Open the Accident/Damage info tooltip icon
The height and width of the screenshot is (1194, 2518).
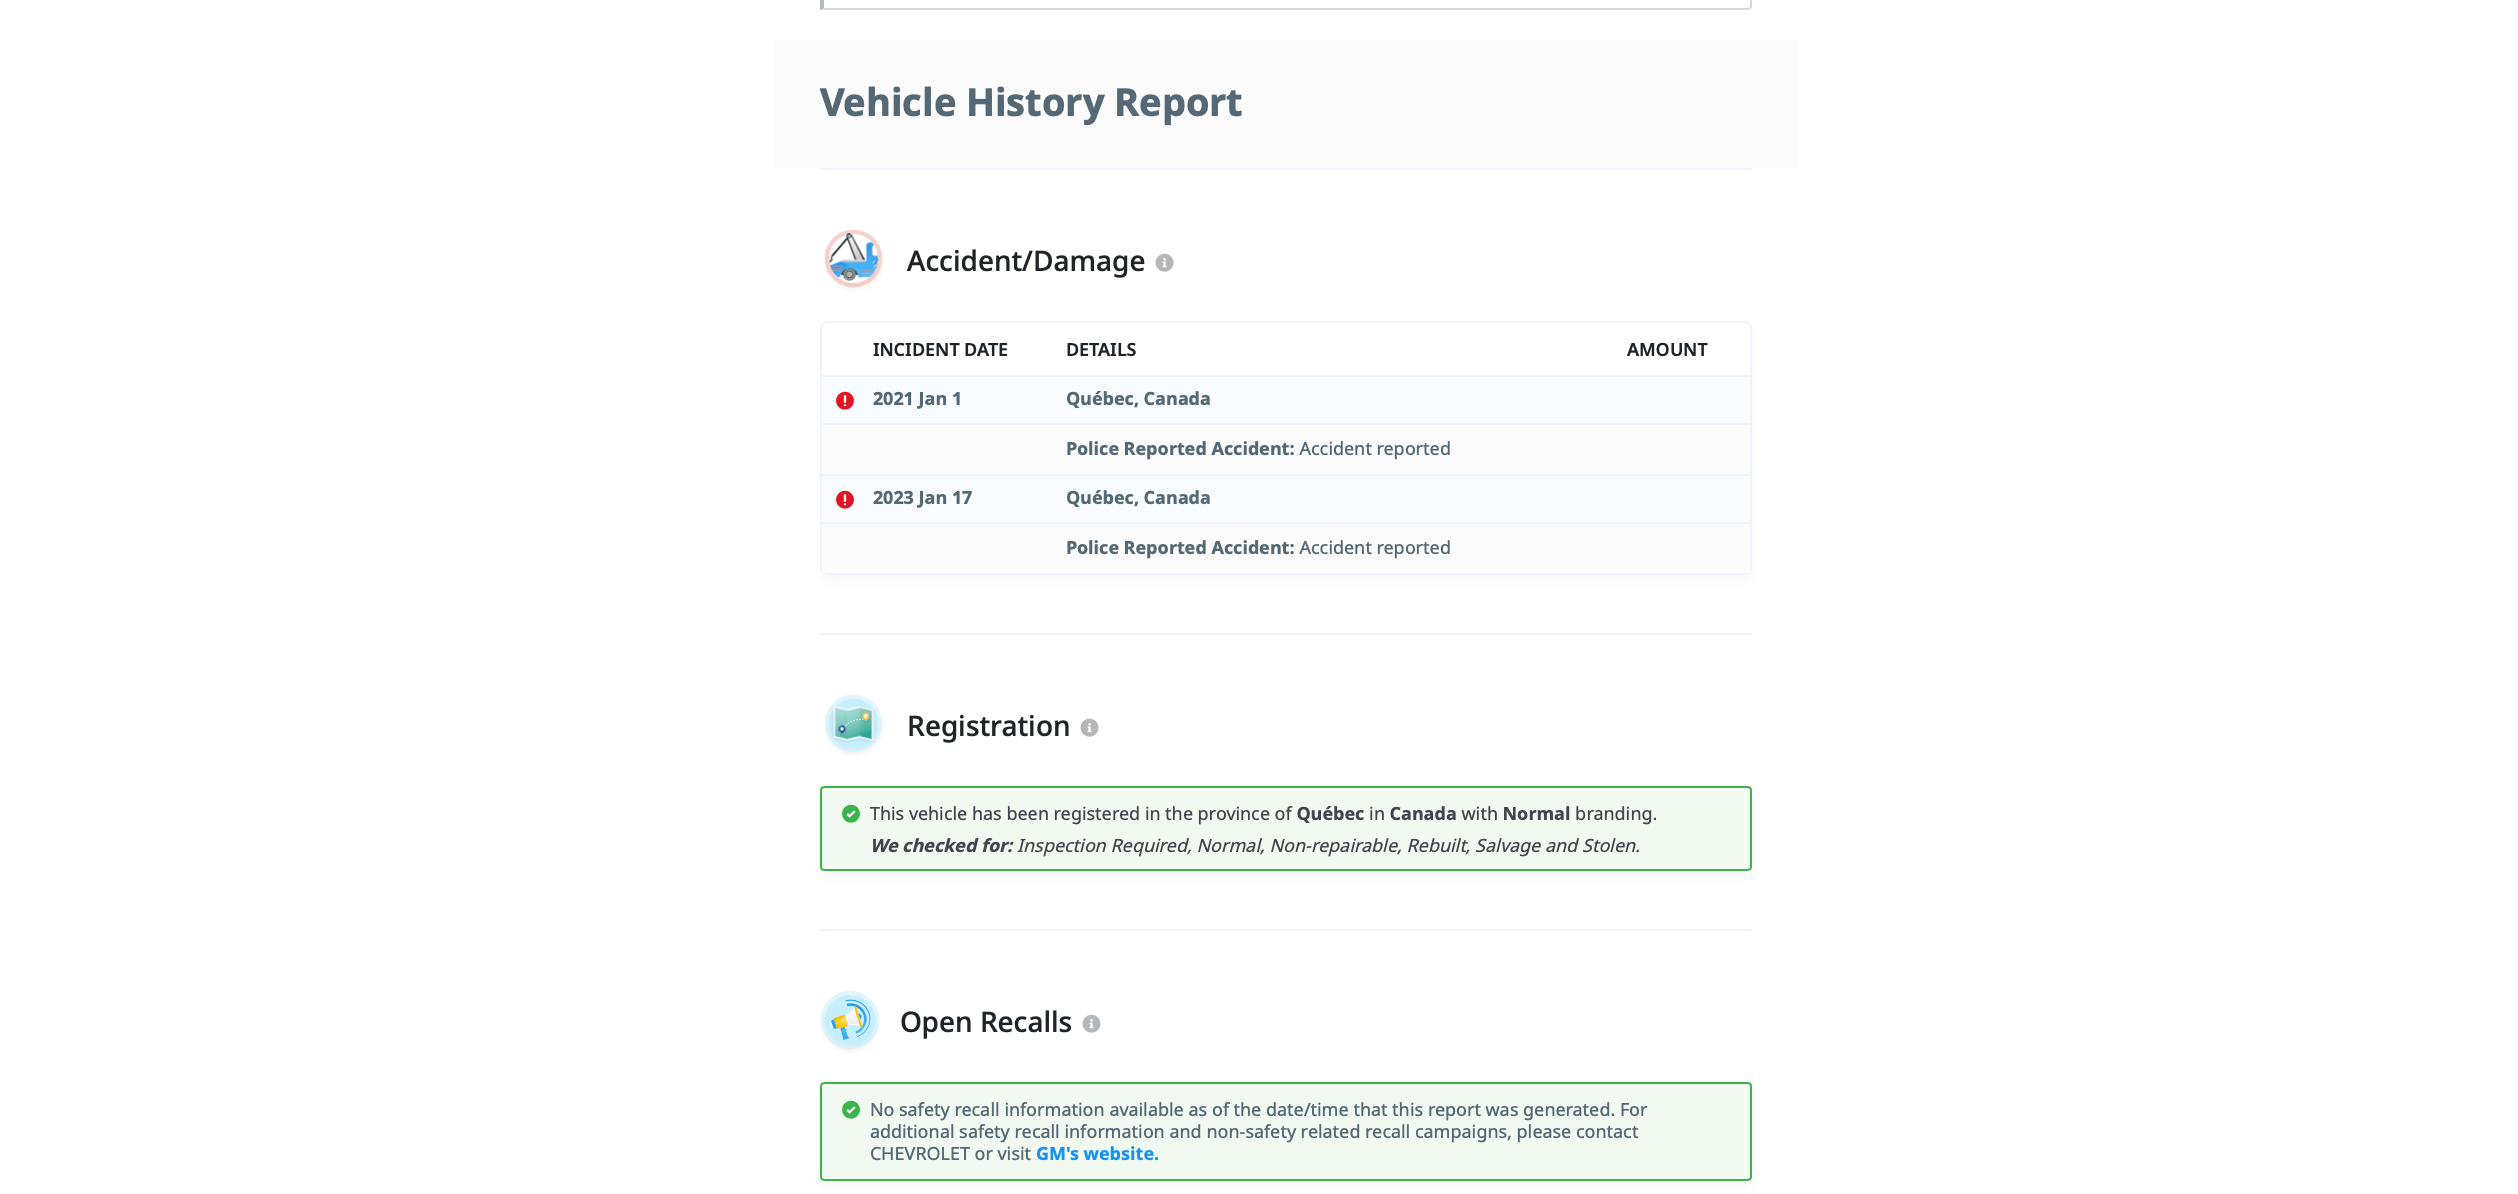tap(1164, 263)
